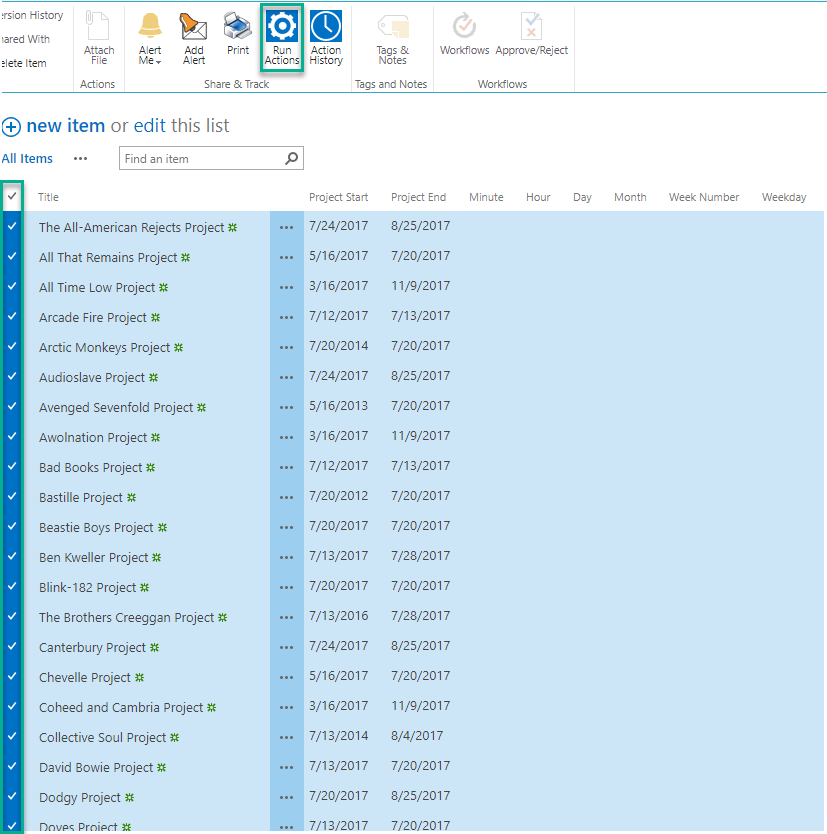
Task: Open The All-American Rejects Project title
Action: click(131, 228)
